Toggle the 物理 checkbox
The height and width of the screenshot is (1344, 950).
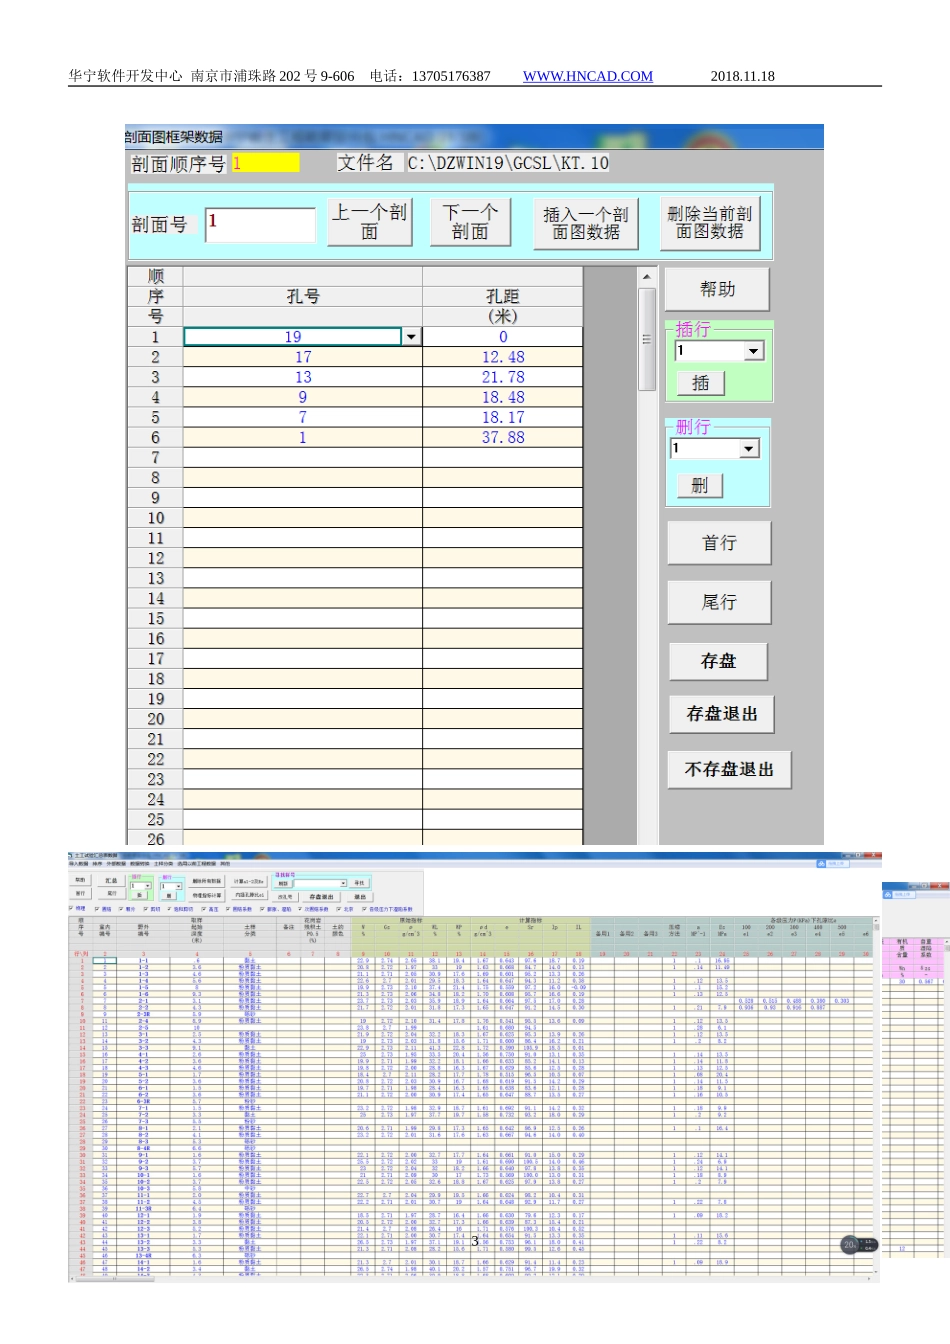coord(72,909)
